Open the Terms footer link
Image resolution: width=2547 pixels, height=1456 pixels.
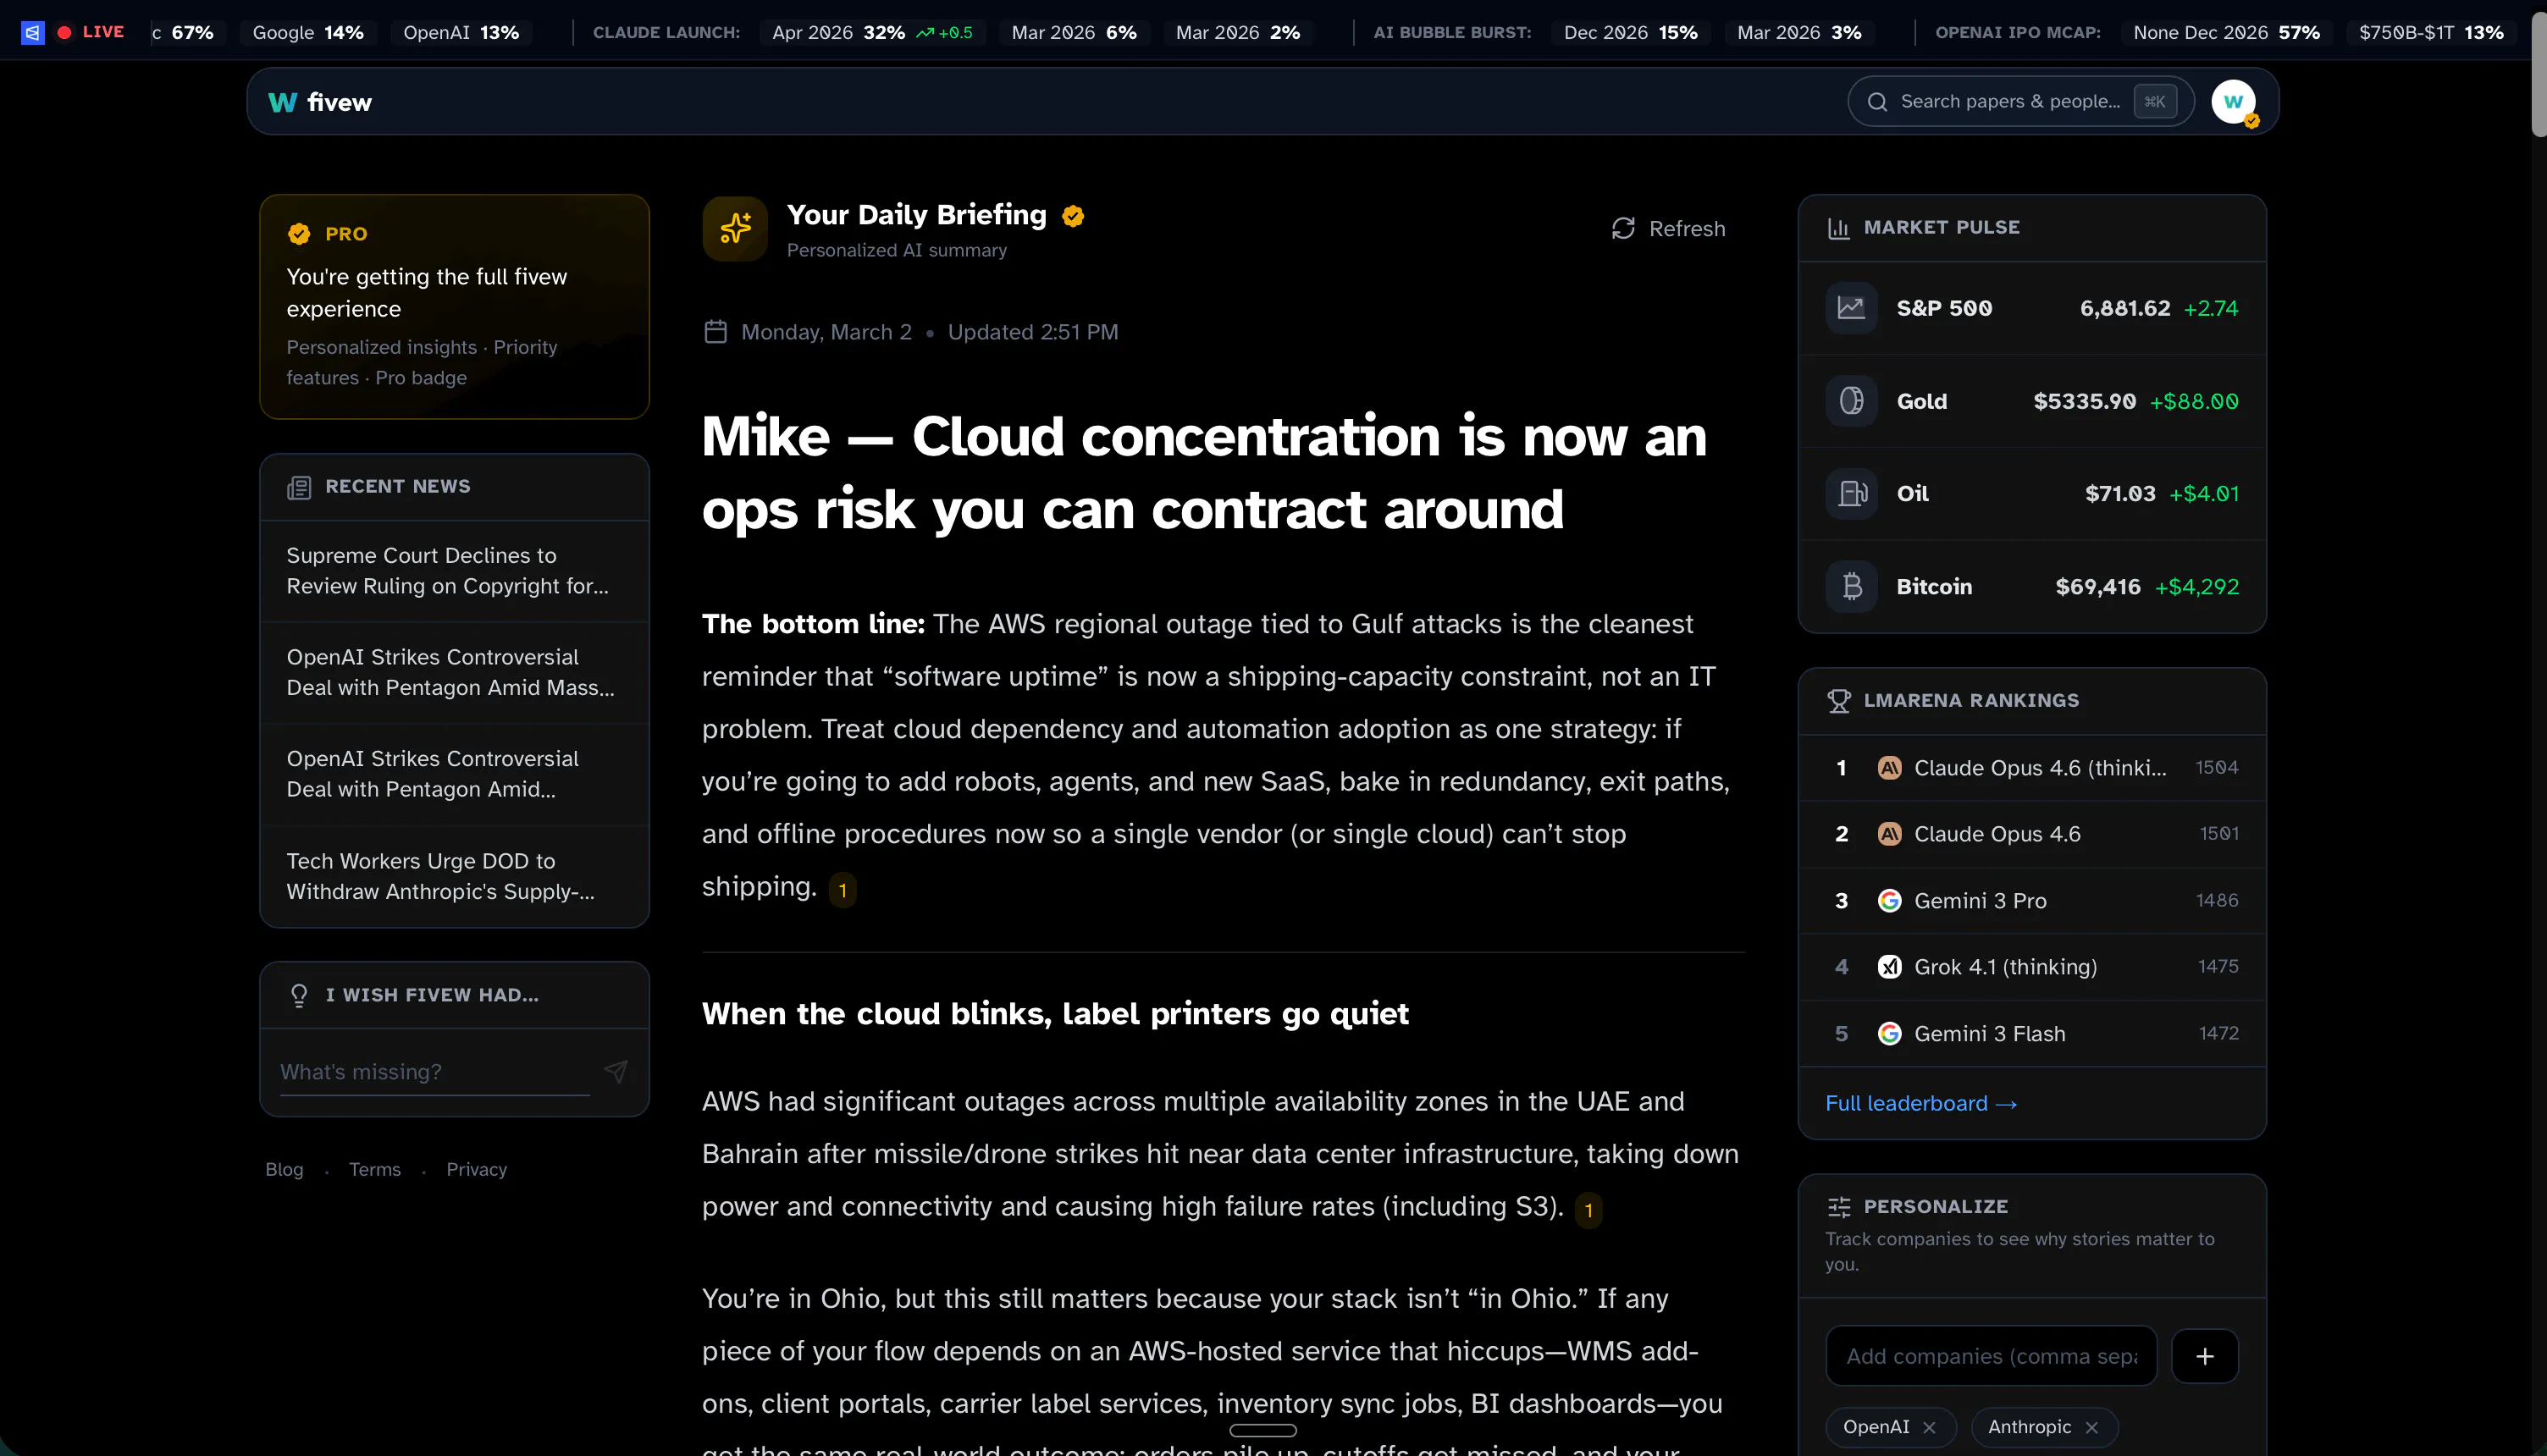(374, 1169)
